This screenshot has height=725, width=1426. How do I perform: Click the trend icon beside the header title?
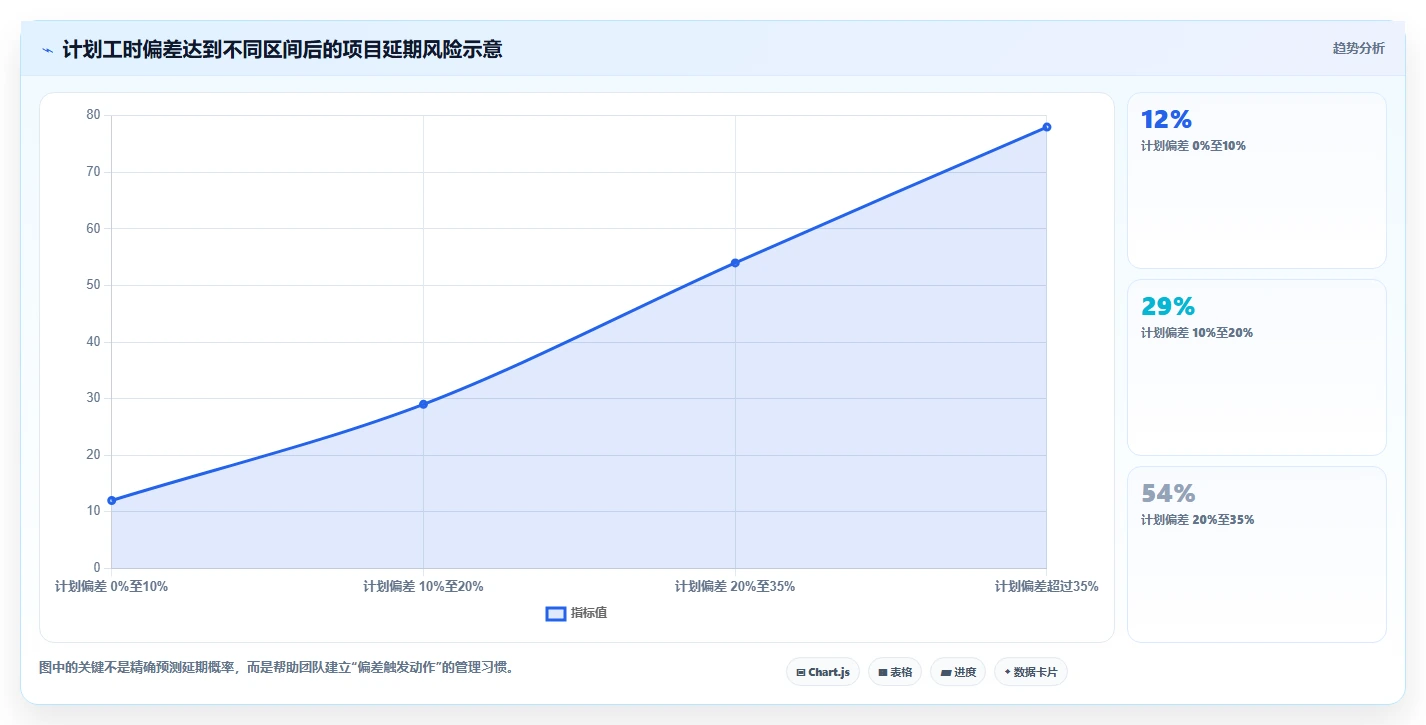pos(47,50)
